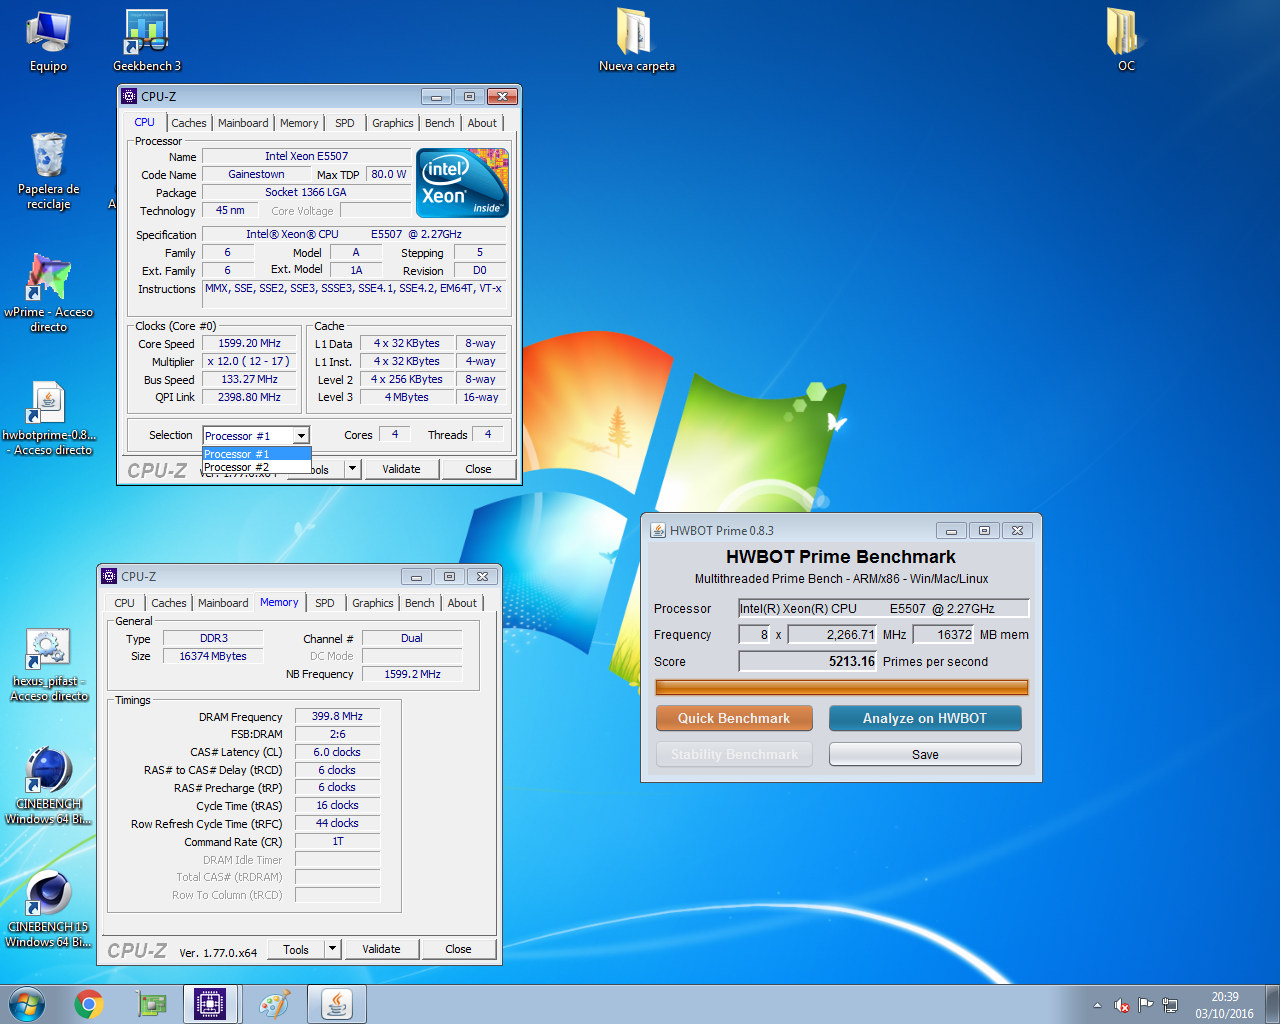Screen dimensions: 1280x1024
Task: Click the orange benchmark progress bar
Action: (841, 687)
